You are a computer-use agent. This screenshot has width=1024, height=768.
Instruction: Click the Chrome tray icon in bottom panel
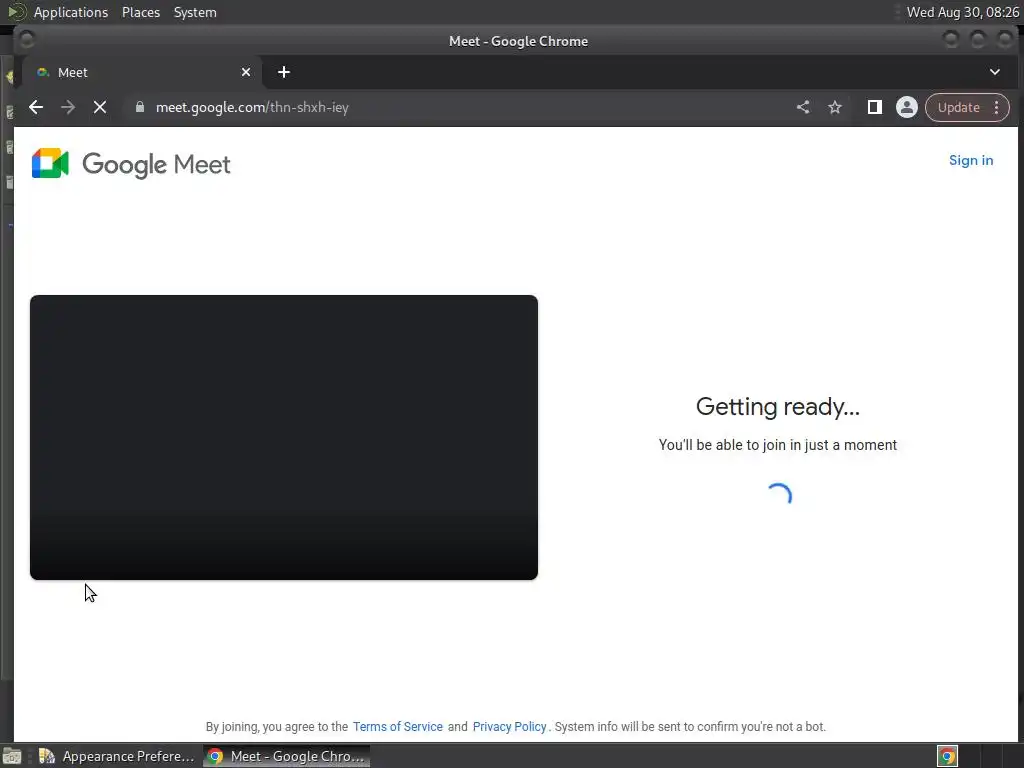(947, 756)
